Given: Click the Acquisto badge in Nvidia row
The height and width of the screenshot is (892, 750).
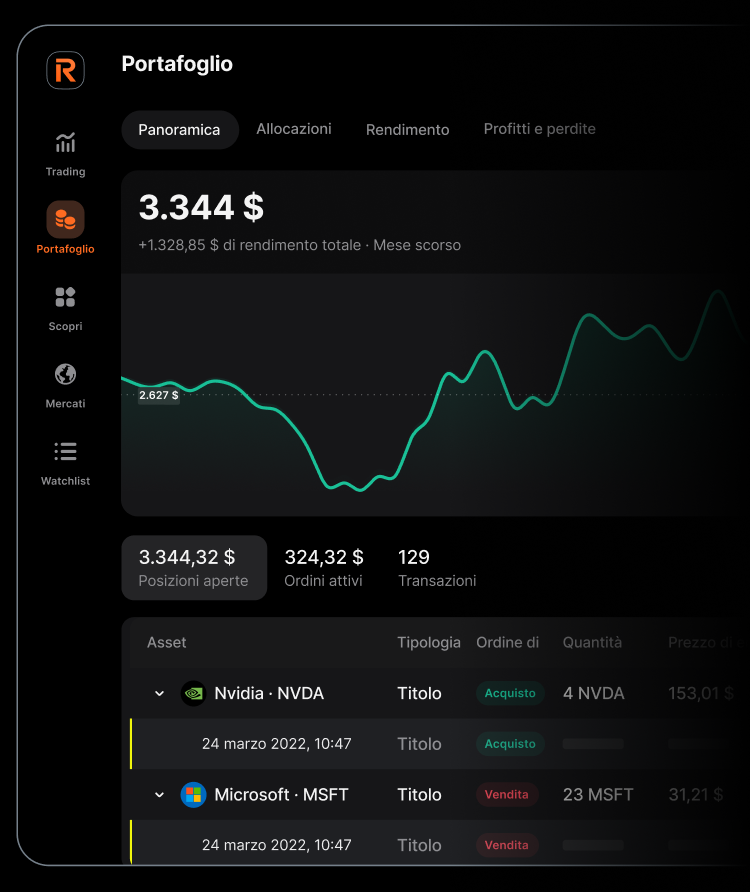Looking at the screenshot, I should 510,693.
